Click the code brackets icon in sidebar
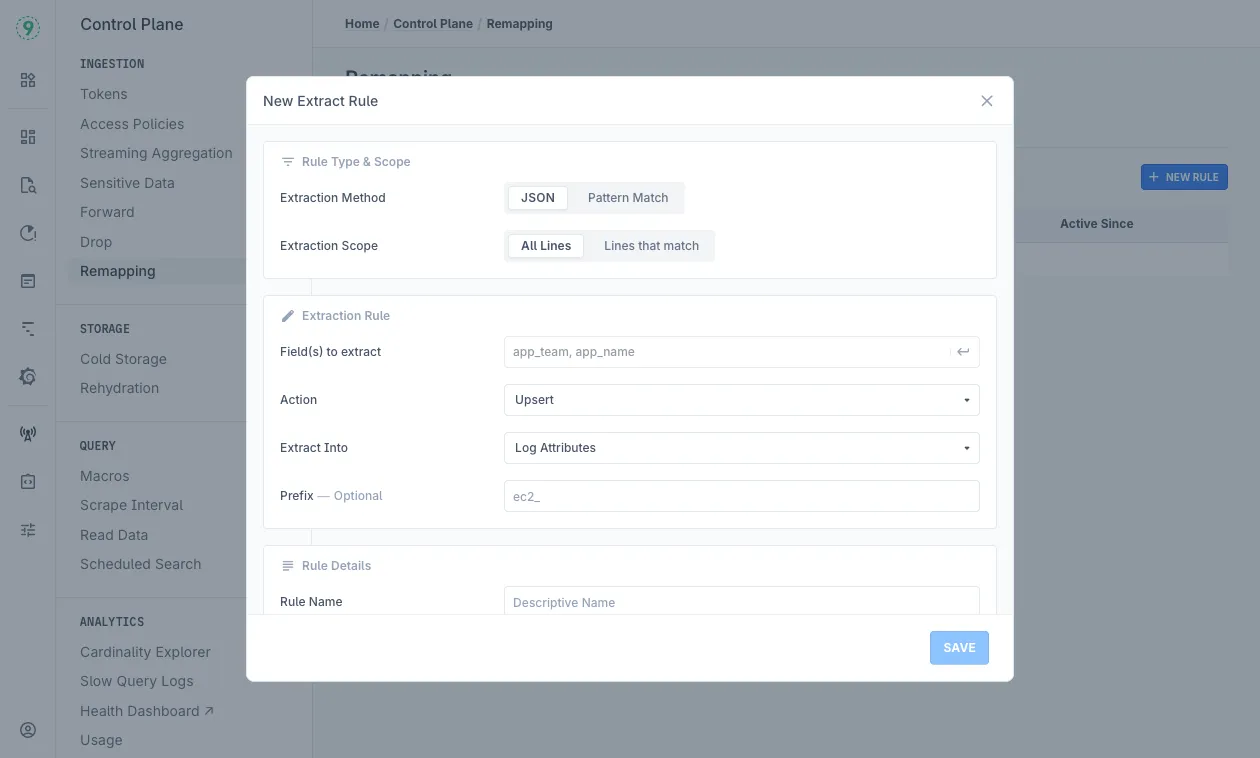This screenshot has height=758, width=1260. tap(28, 482)
